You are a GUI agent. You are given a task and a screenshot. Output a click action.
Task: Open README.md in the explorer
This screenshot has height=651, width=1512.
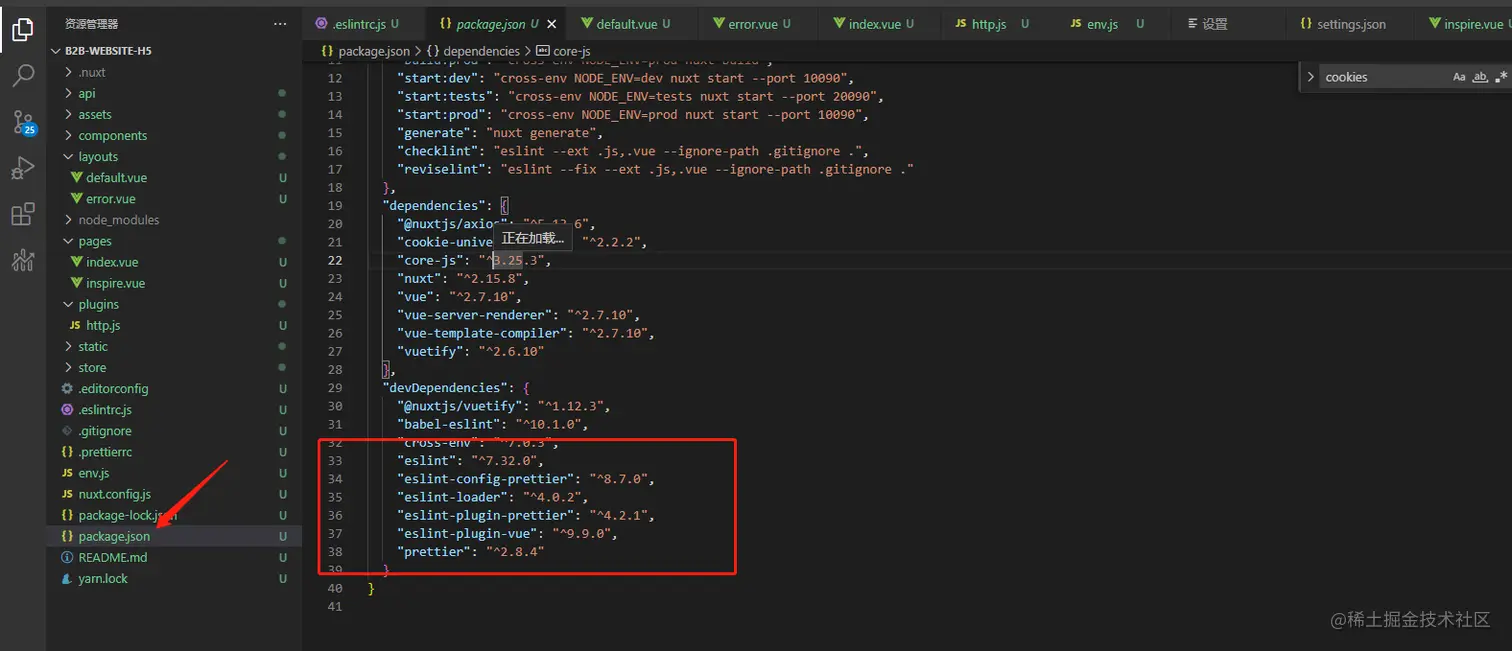[112, 557]
